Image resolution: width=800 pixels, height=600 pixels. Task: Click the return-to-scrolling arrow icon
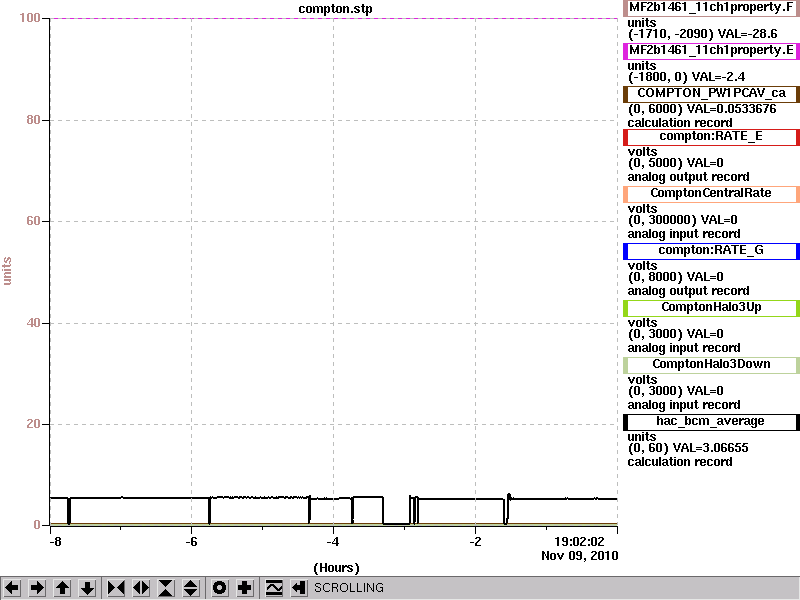pyautogui.click(x=298, y=588)
